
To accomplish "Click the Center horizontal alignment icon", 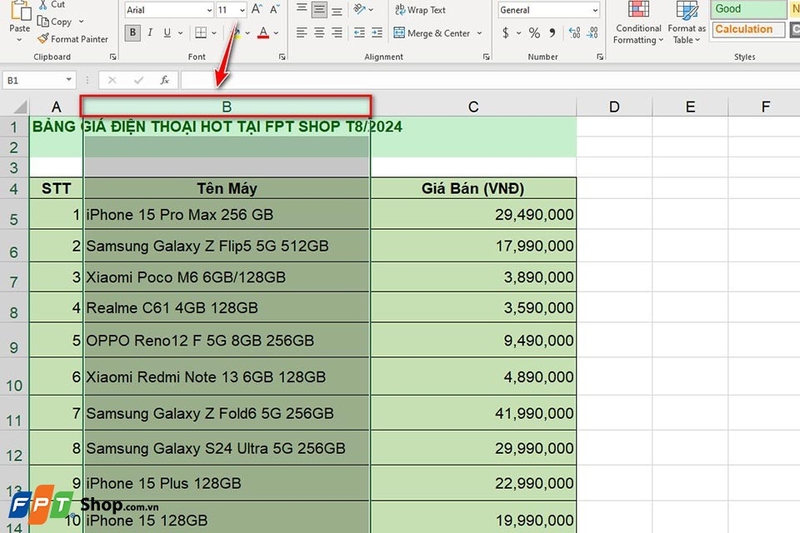I will click(319, 33).
